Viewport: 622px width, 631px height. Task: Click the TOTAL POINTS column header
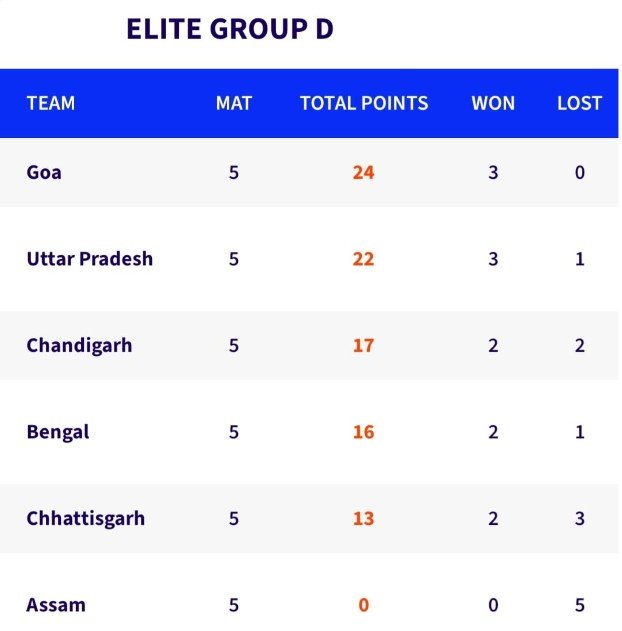364,103
